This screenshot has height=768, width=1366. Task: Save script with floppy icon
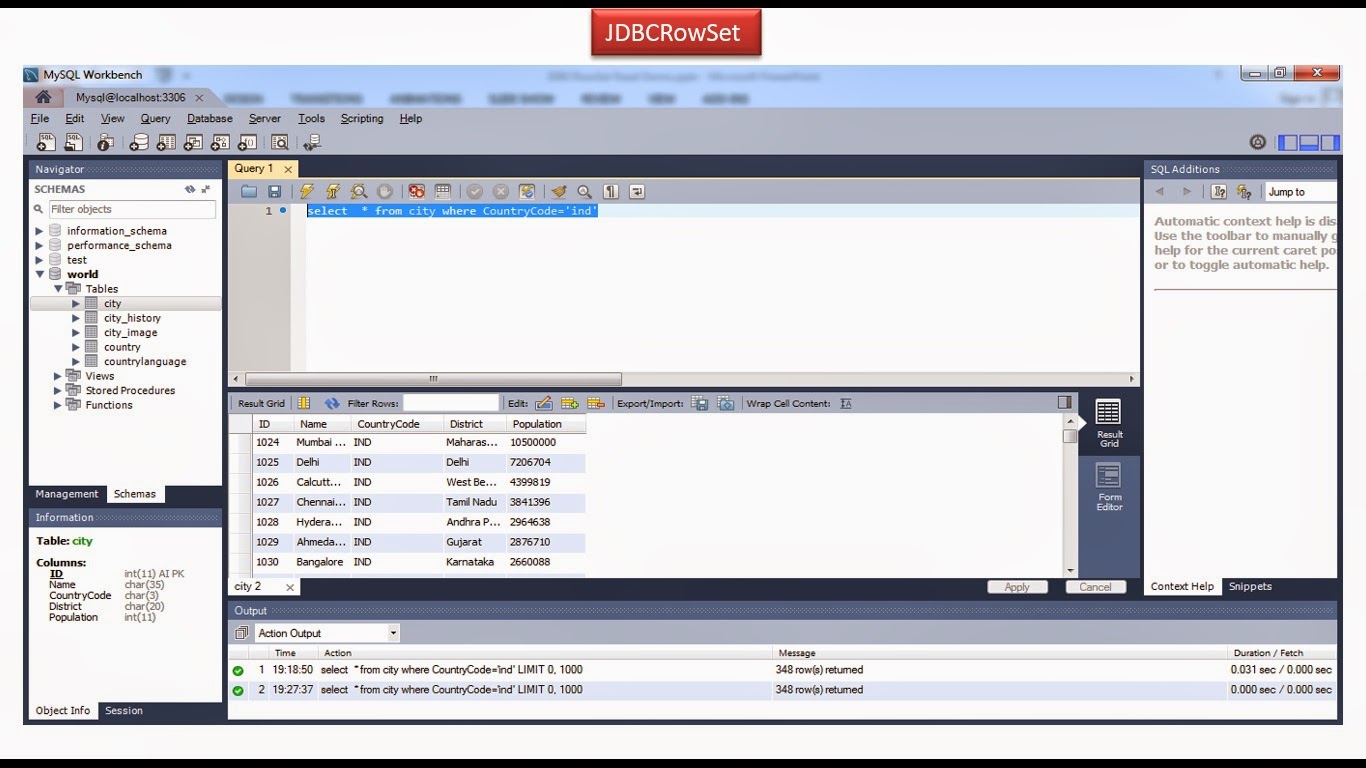pyautogui.click(x=275, y=191)
